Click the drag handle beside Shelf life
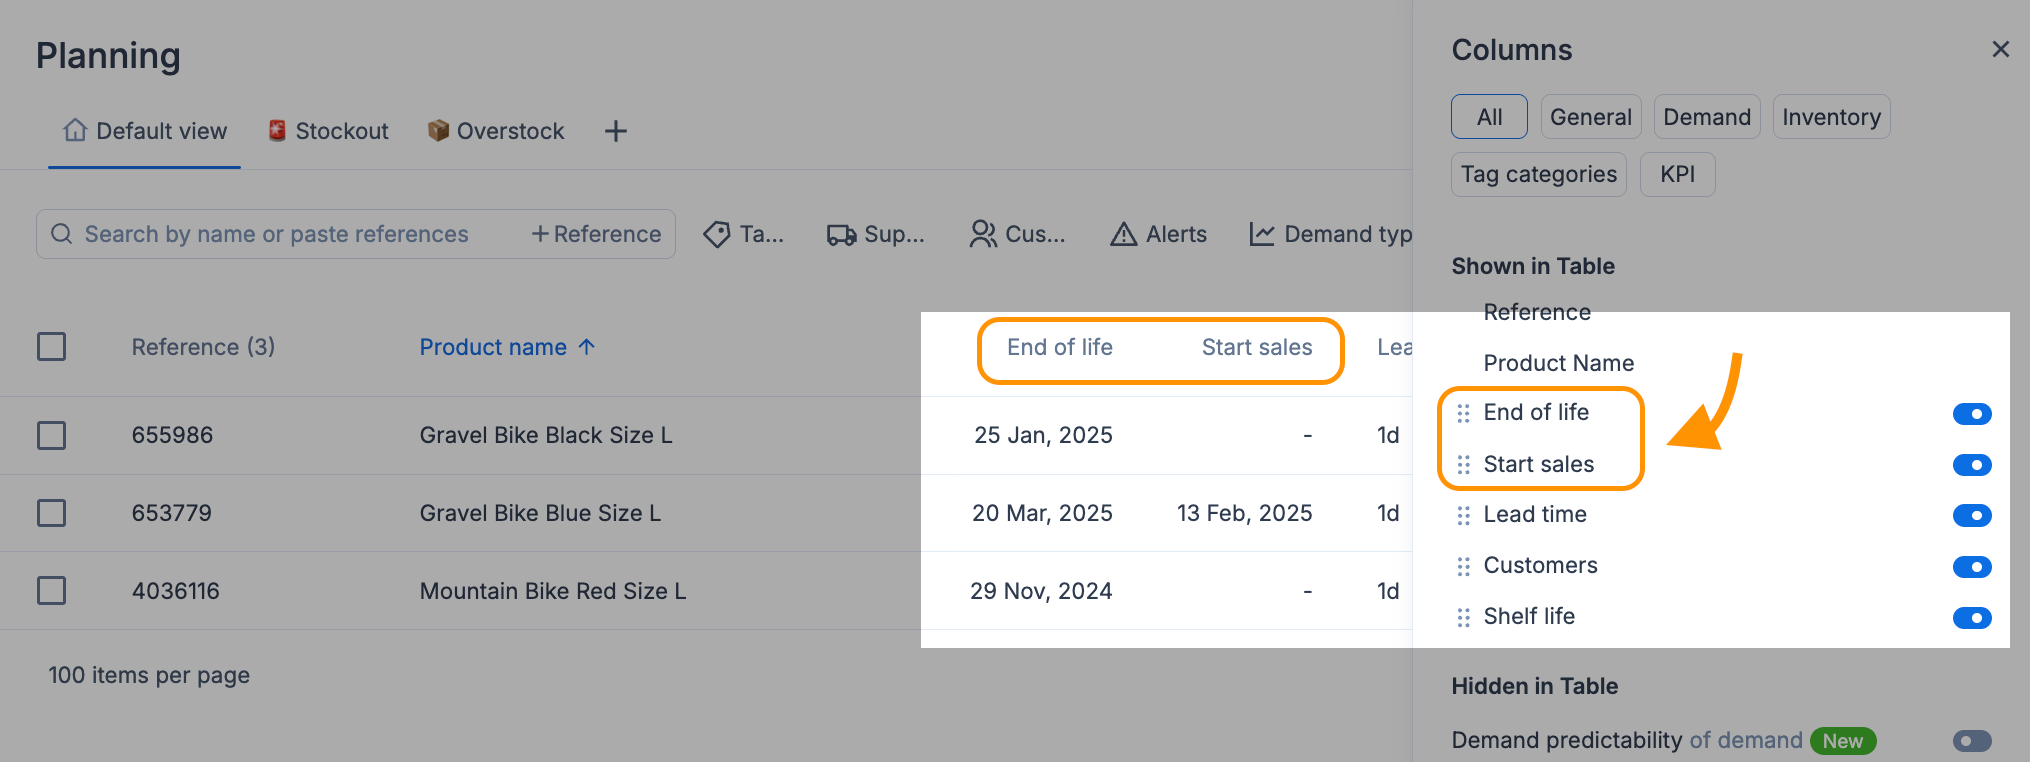This screenshot has height=762, width=2030. point(1464,617)
